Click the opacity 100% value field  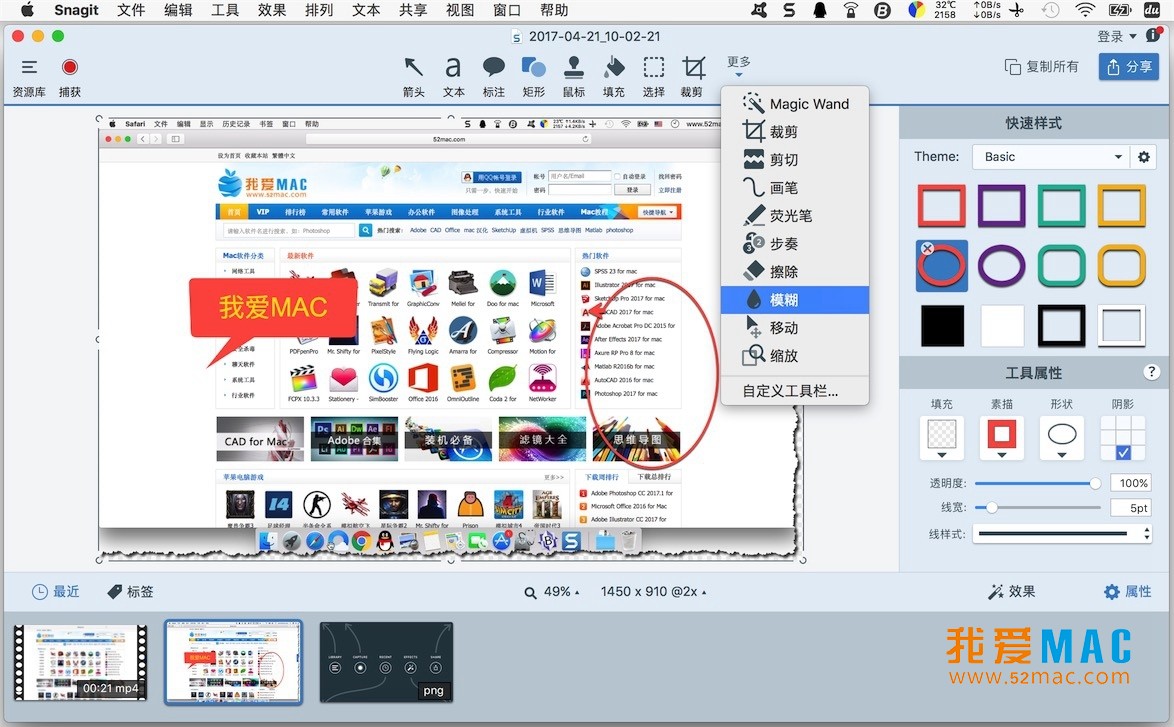tap(1133, 484)
